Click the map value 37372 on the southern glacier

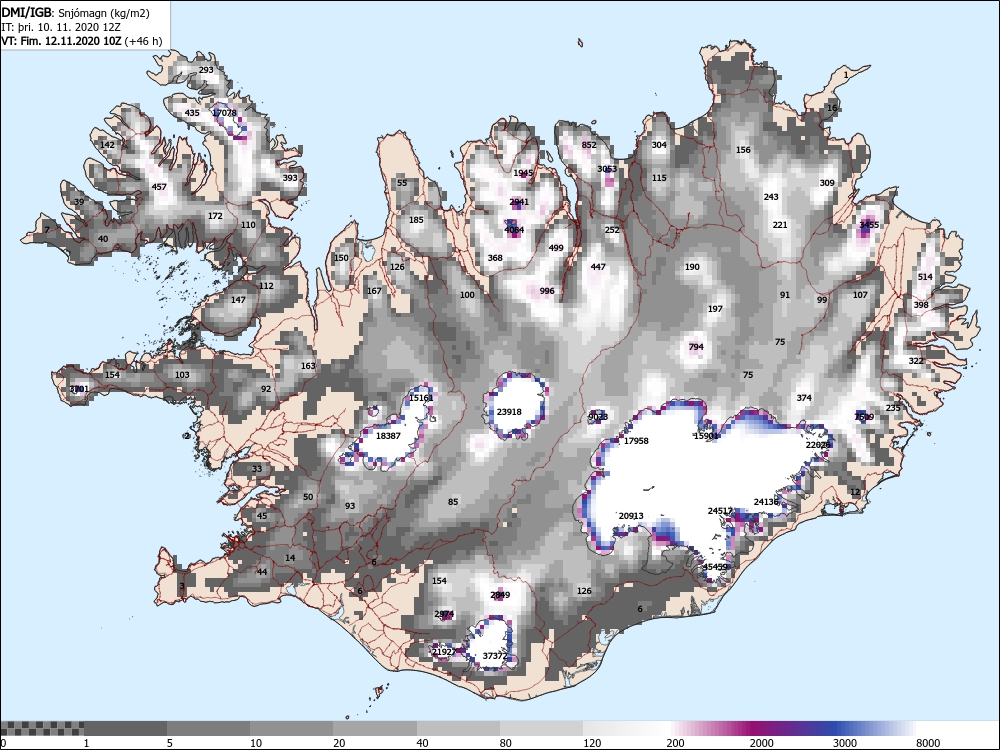coord(495,656)
